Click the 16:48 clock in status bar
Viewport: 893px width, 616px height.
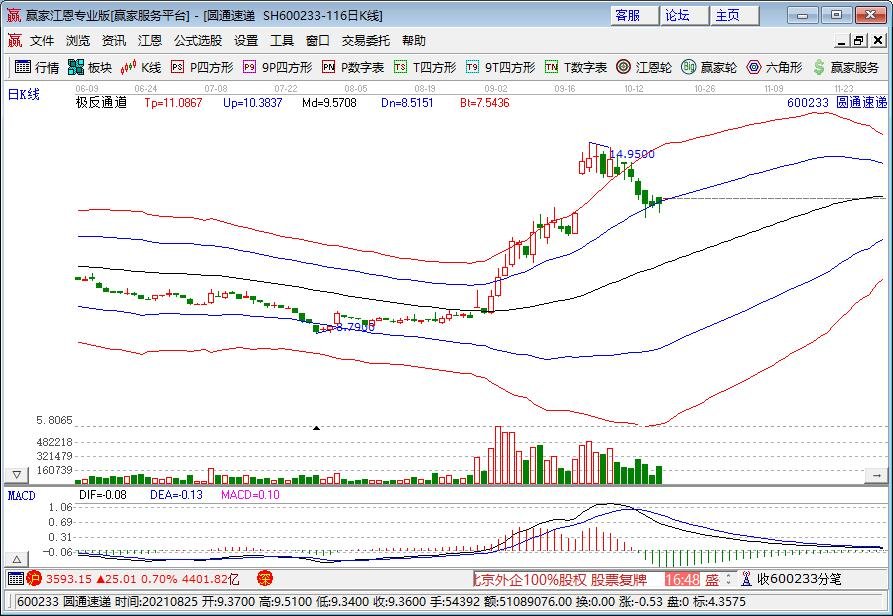pos(682,580)
